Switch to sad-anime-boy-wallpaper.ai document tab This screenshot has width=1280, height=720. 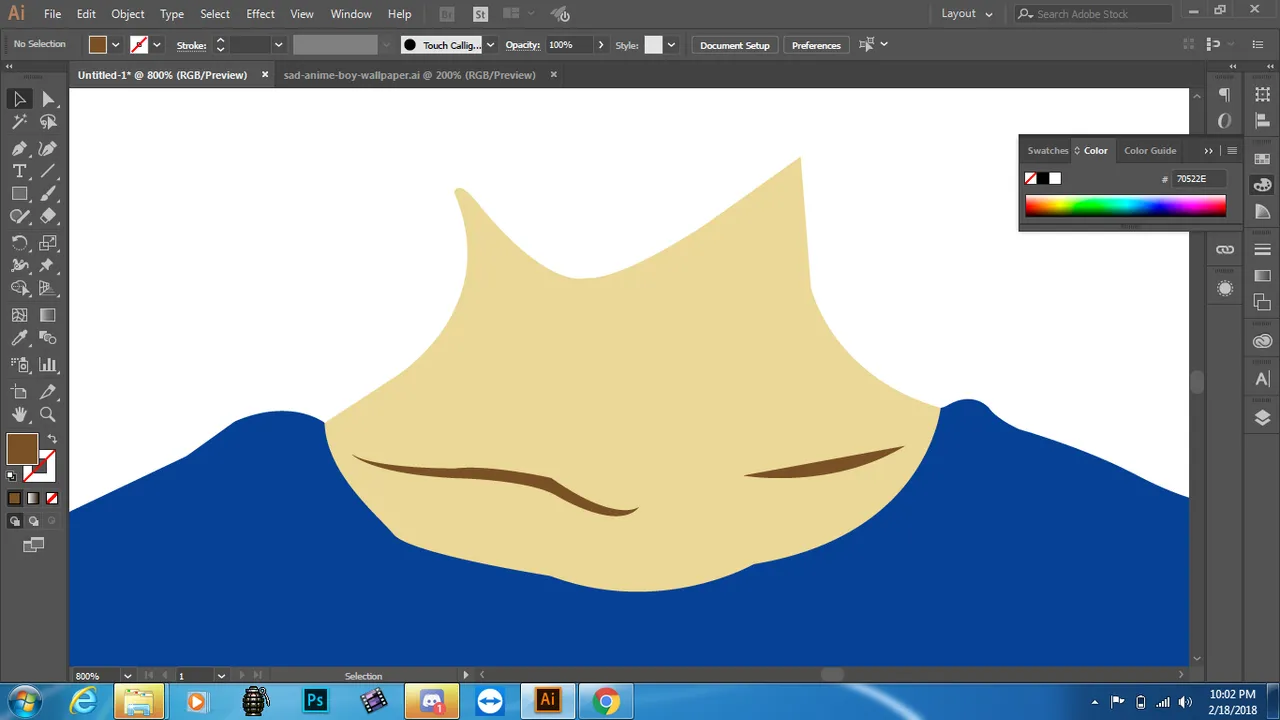pyautogui.click(x=410, y=75)
